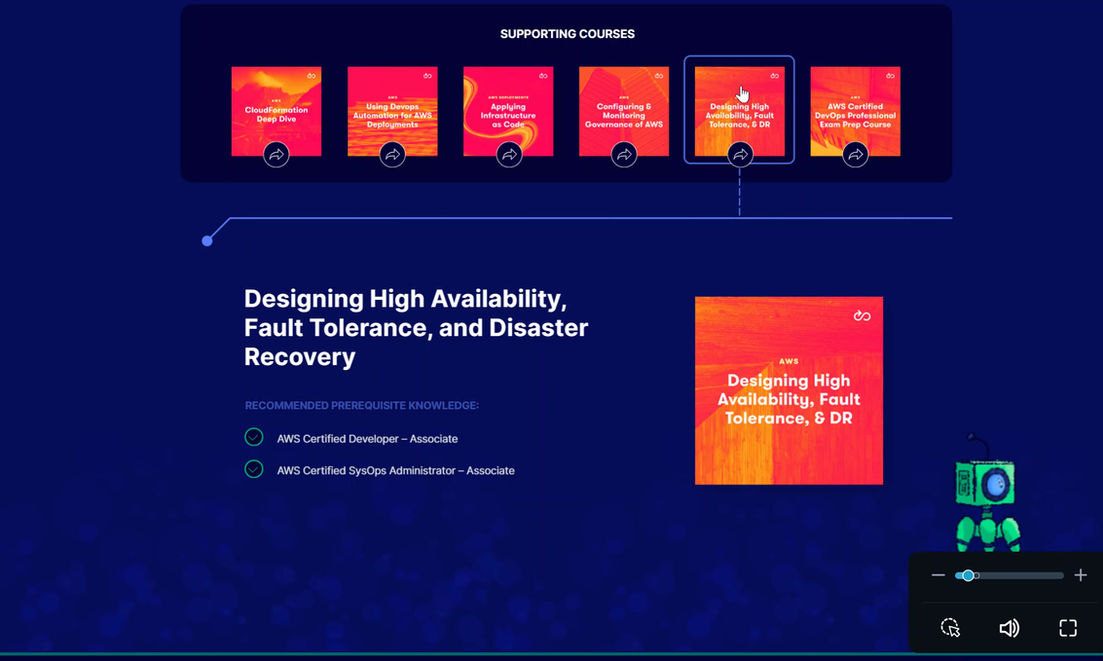The height and width of the screenshot is (661, 1103).
Task: Open share arrow under Configuring & Monitoring Governance
Action: pyautogui.click(x=624, y=154)
